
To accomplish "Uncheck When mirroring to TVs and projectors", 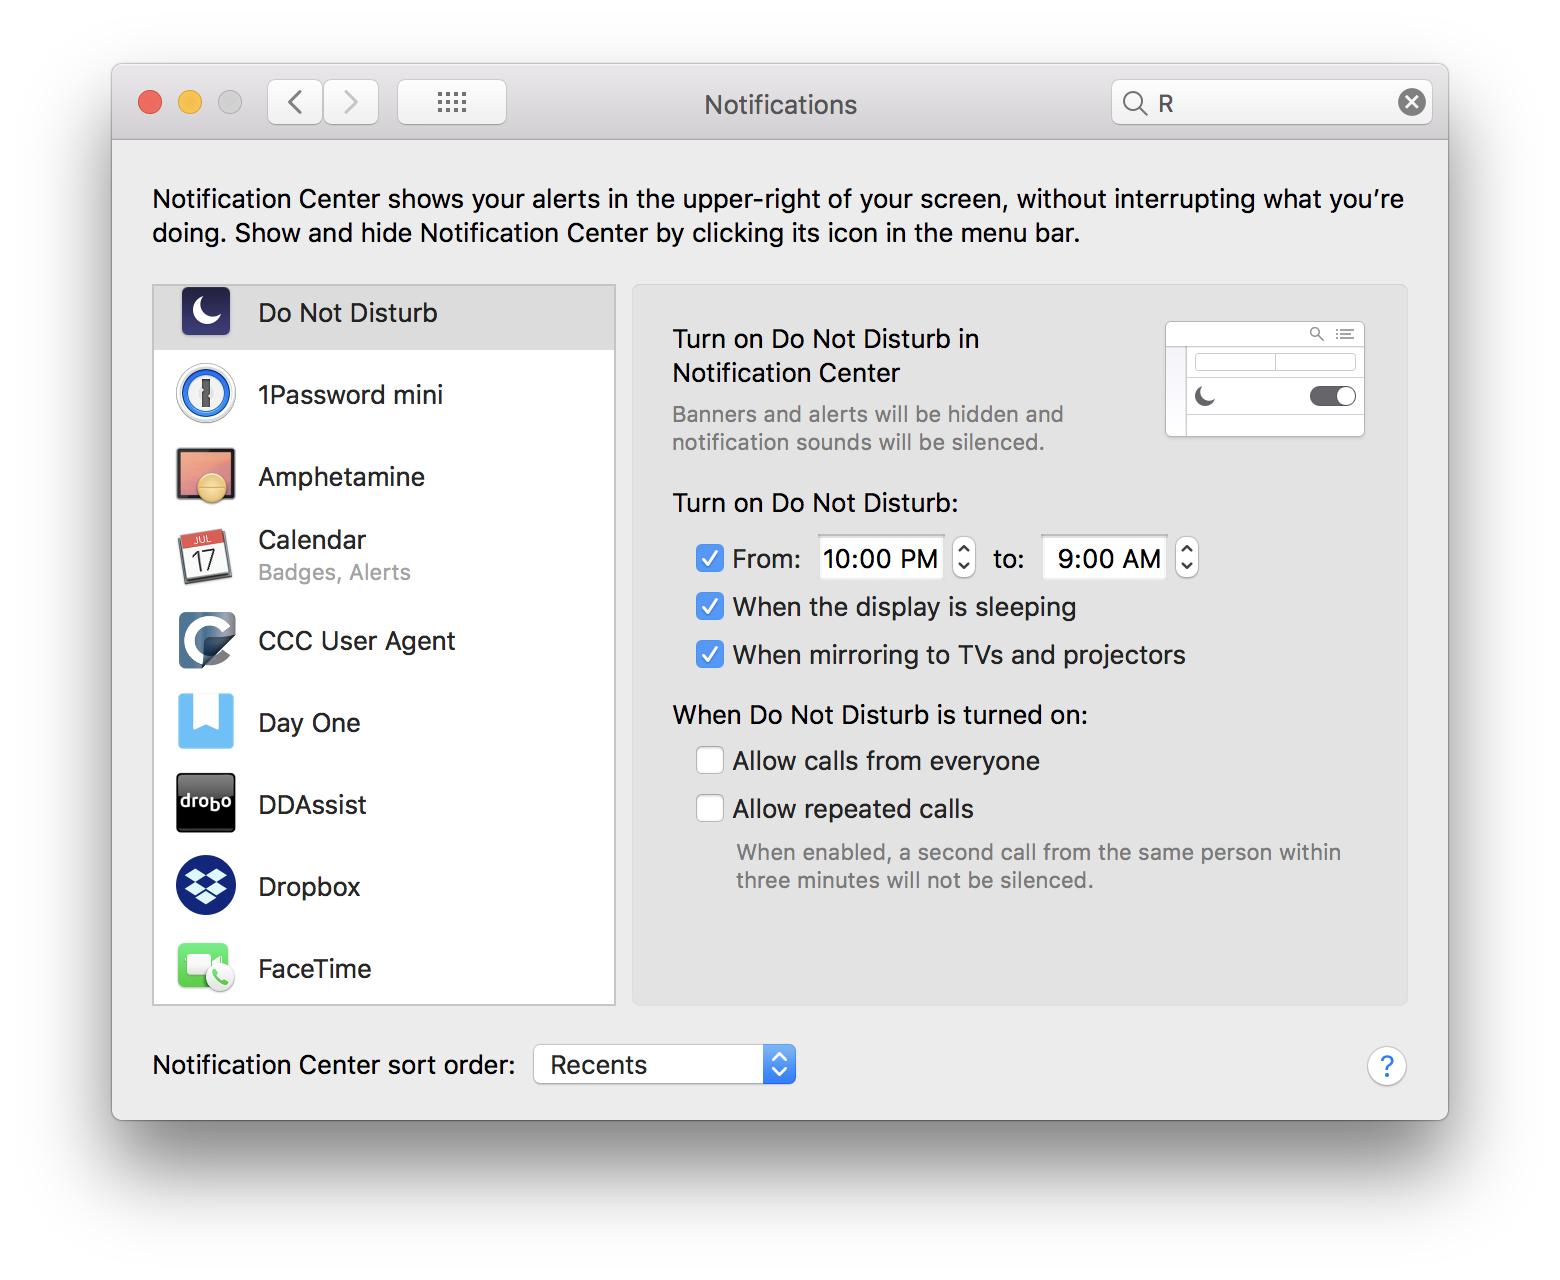I will (x=710, y=654).
